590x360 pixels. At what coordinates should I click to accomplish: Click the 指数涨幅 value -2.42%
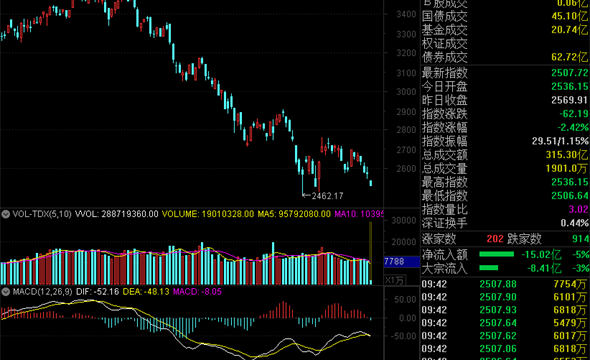tap(573, 128)
